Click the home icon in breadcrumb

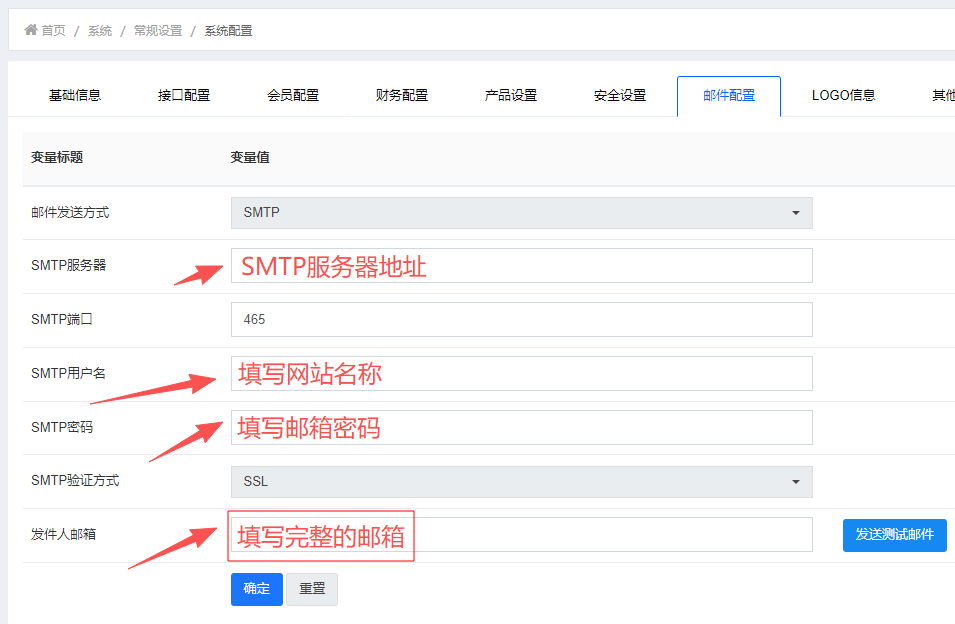pos(30,30)
